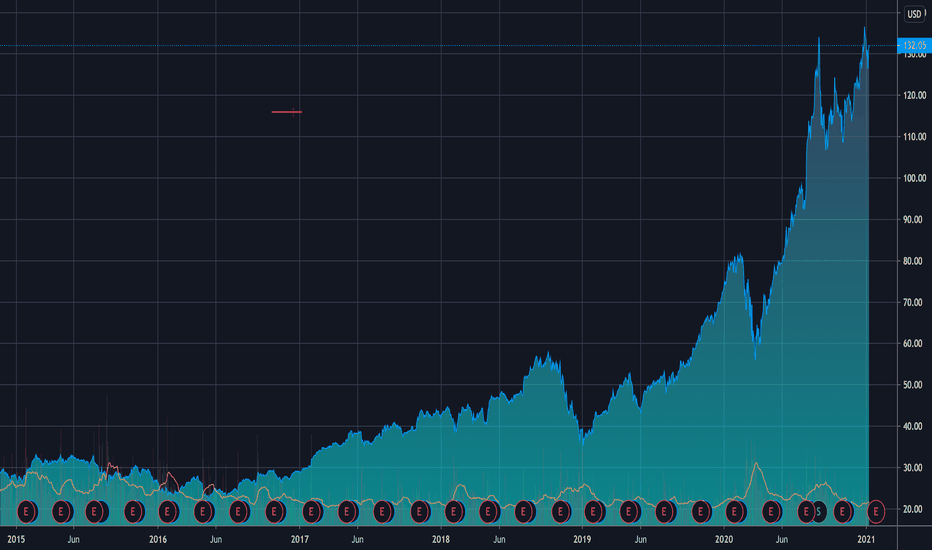The width and height of the screenshot is (932, 550).
Task: Click the 2016 label on time axis
Action: pos(158,539)
